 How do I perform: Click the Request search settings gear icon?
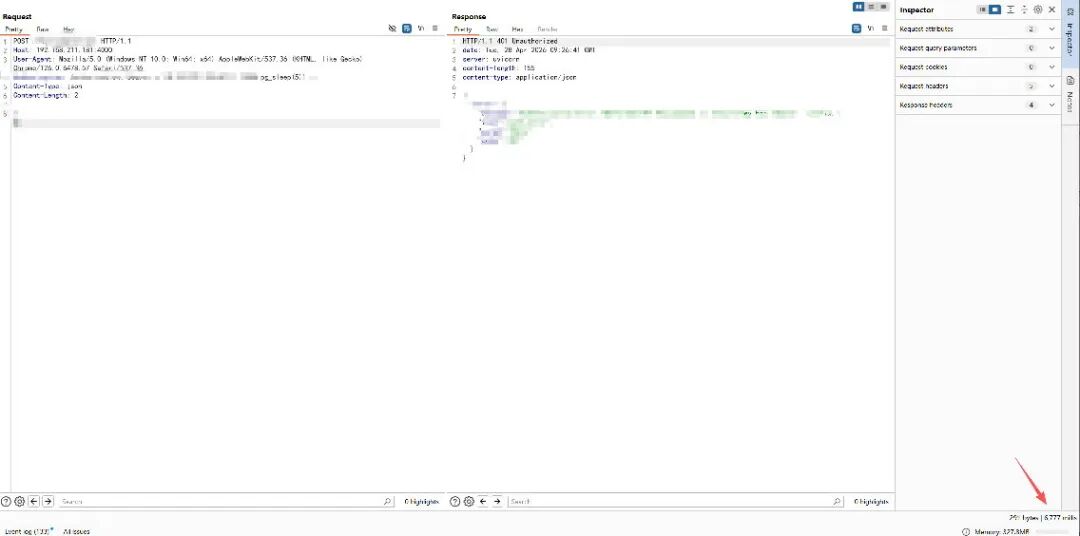point(20,501)
